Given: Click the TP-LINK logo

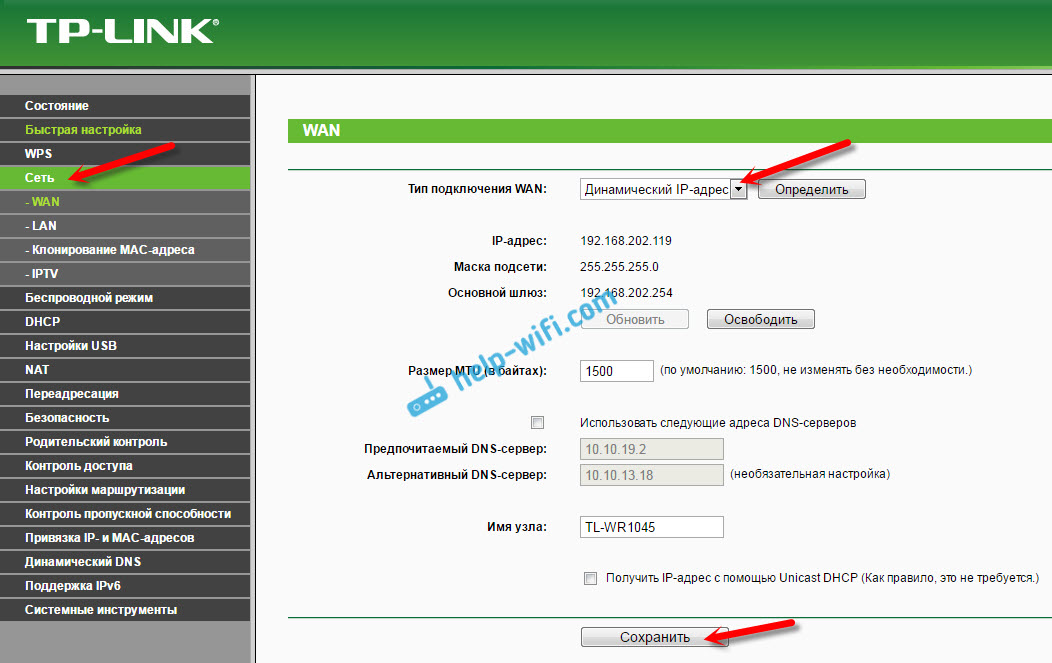Looking at the screenshot, I should (120, 31).
